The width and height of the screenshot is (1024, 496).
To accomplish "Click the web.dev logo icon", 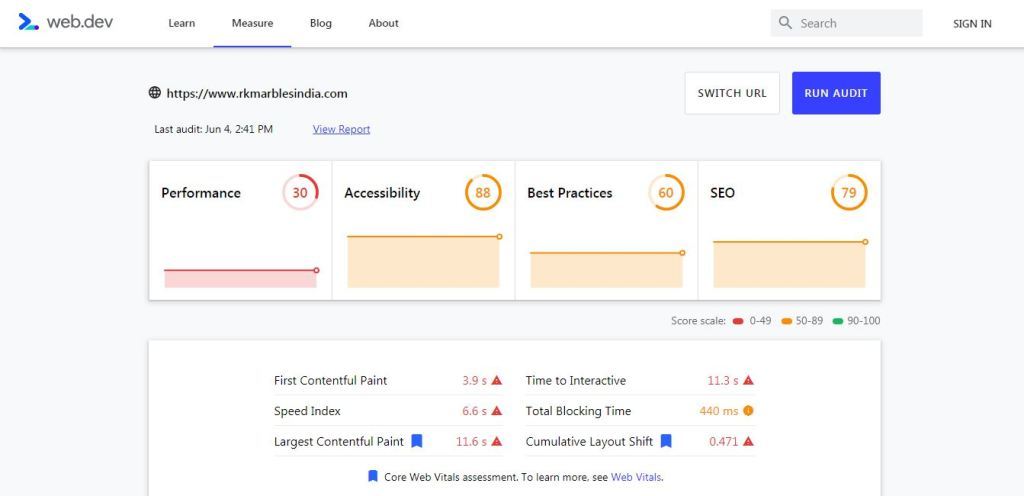I will point(28,22).
